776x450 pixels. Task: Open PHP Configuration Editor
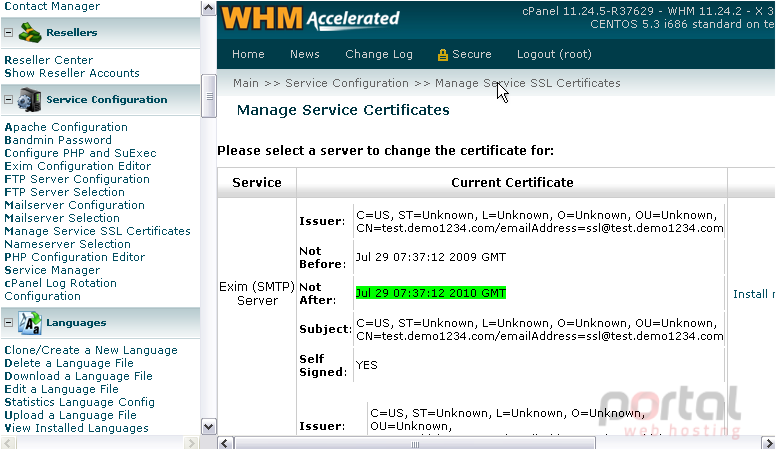click(75, 257)
